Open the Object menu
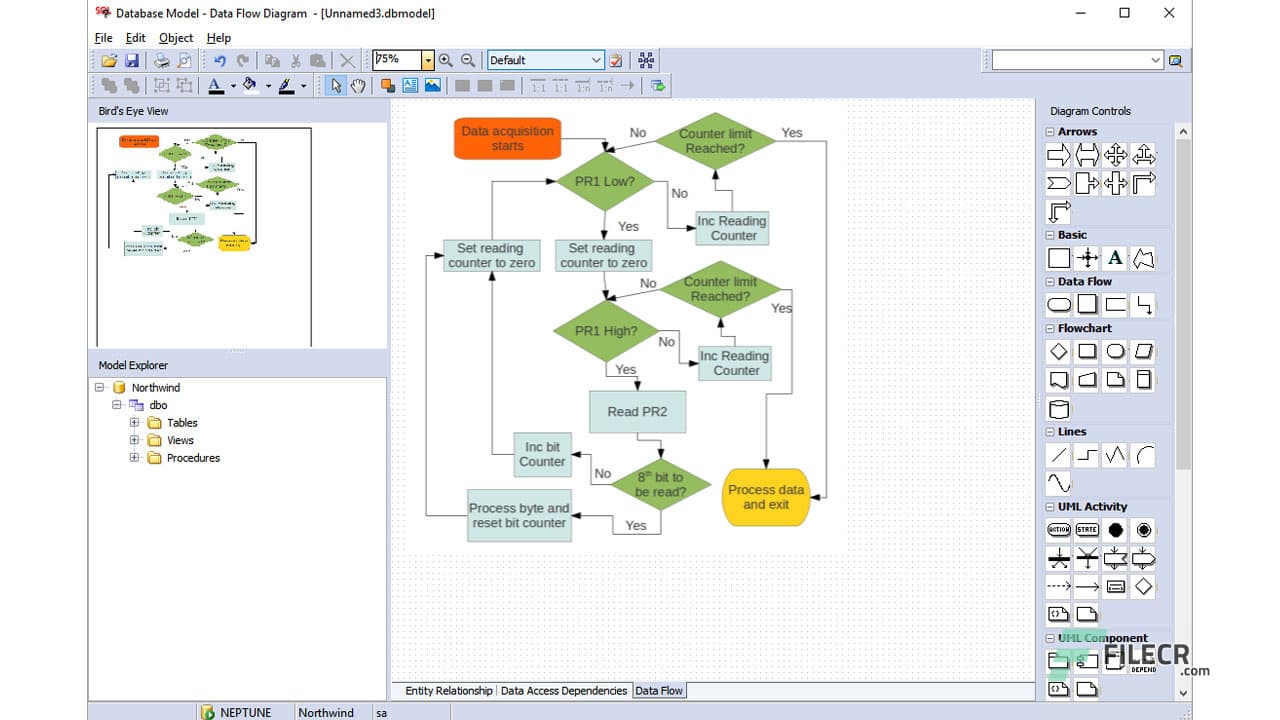The width and height of the screenshot is (1280, 720). coord(175,37)
